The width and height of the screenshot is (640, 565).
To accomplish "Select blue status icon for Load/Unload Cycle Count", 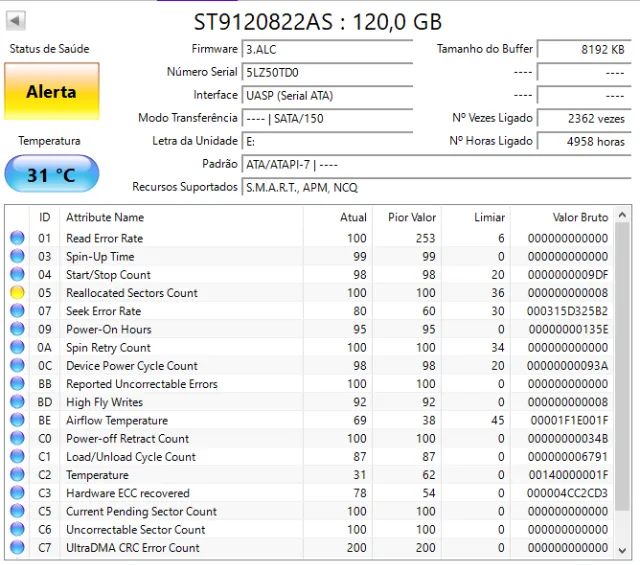I will [x=17, y=456].
